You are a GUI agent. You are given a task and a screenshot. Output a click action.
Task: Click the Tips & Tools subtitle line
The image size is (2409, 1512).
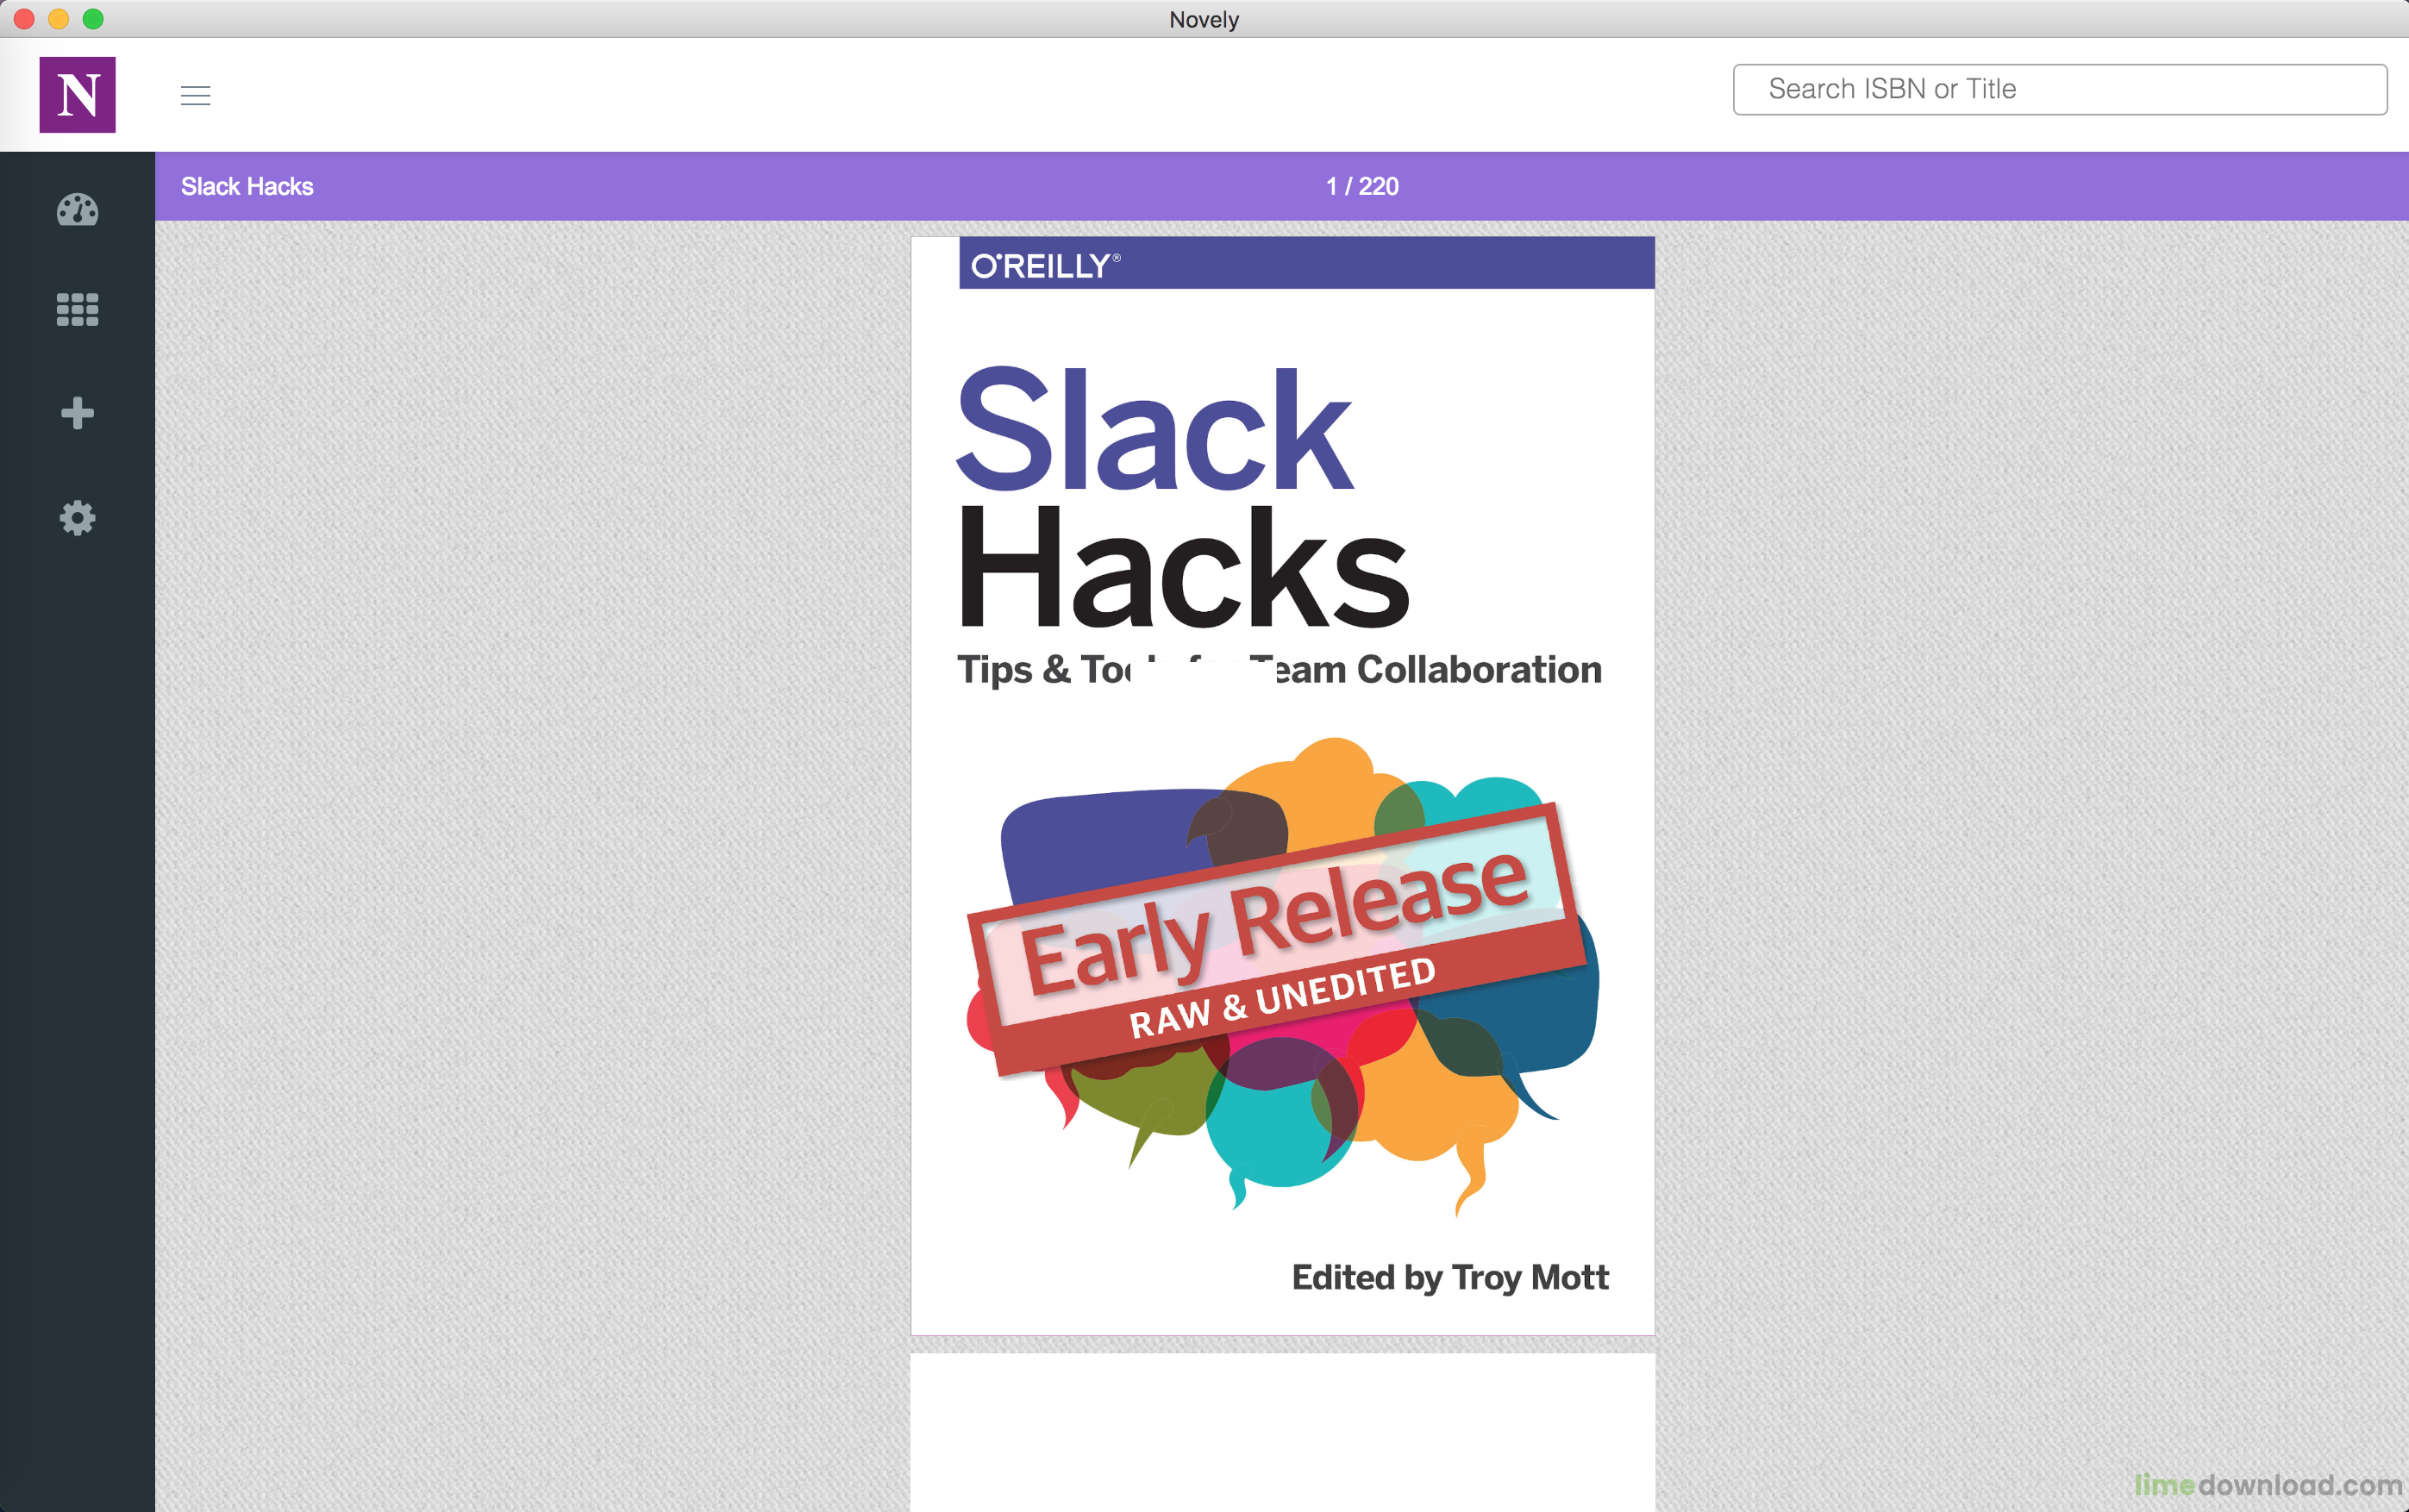[1279, 670]
